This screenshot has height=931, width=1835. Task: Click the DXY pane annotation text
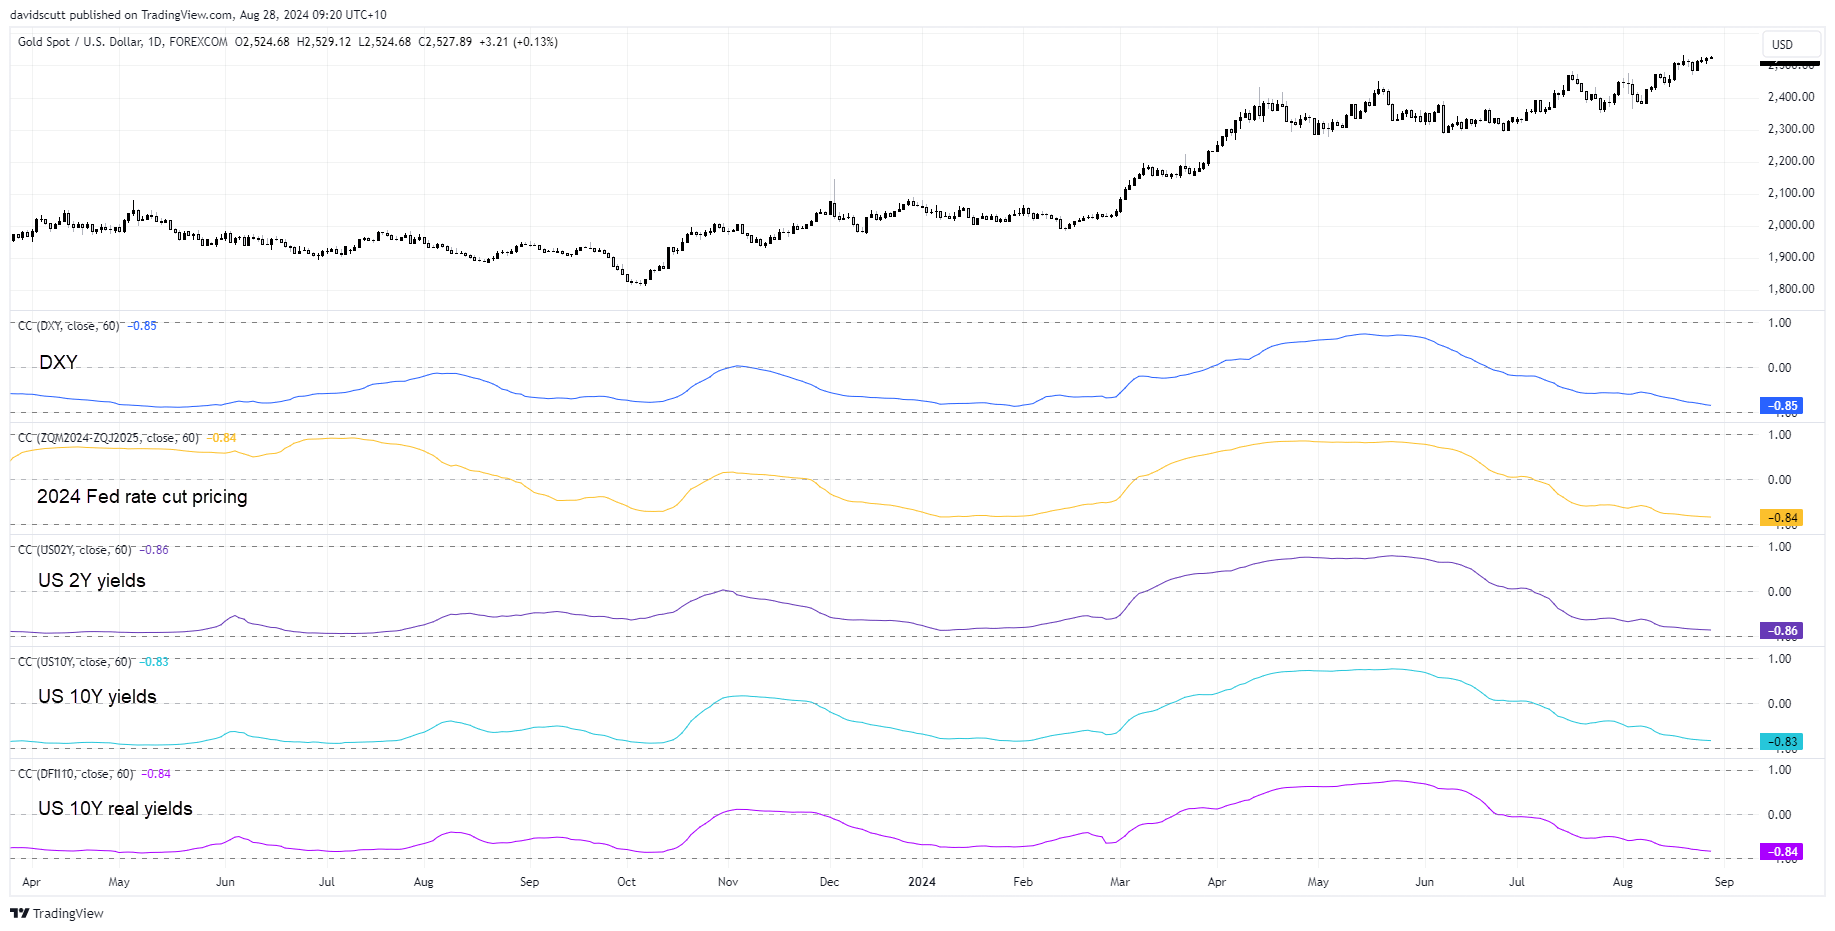point(58,362)
